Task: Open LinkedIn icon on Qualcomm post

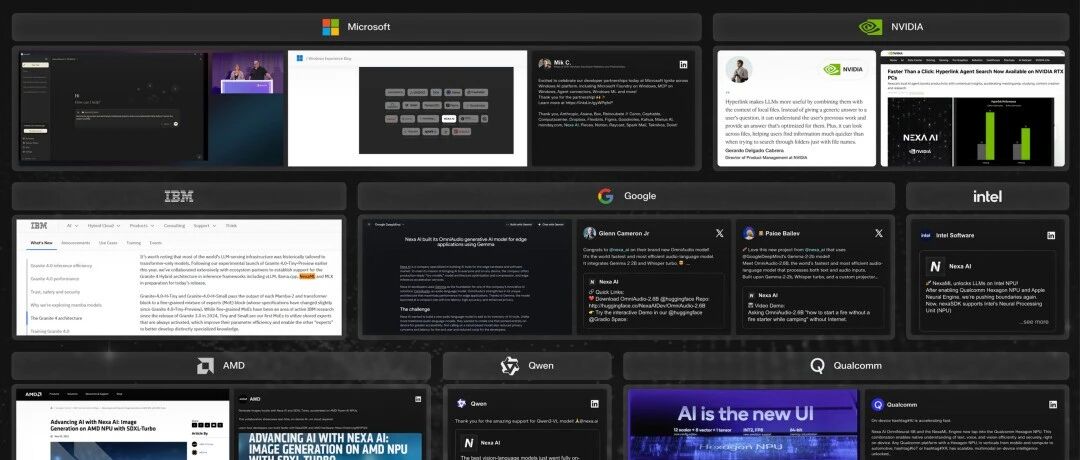Action: (x=1052, y=404)
